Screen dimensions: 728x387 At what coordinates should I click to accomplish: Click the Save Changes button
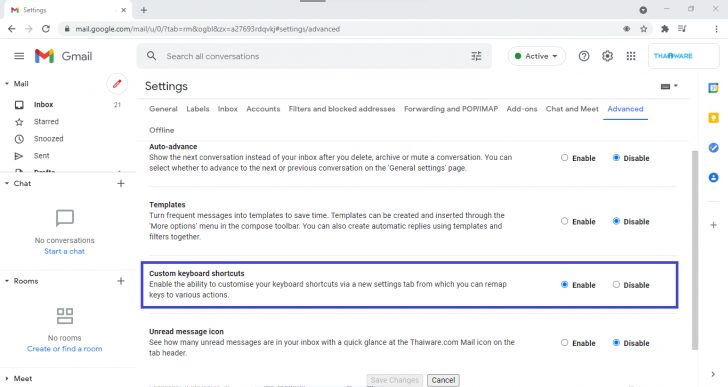[x=395, y=380]
